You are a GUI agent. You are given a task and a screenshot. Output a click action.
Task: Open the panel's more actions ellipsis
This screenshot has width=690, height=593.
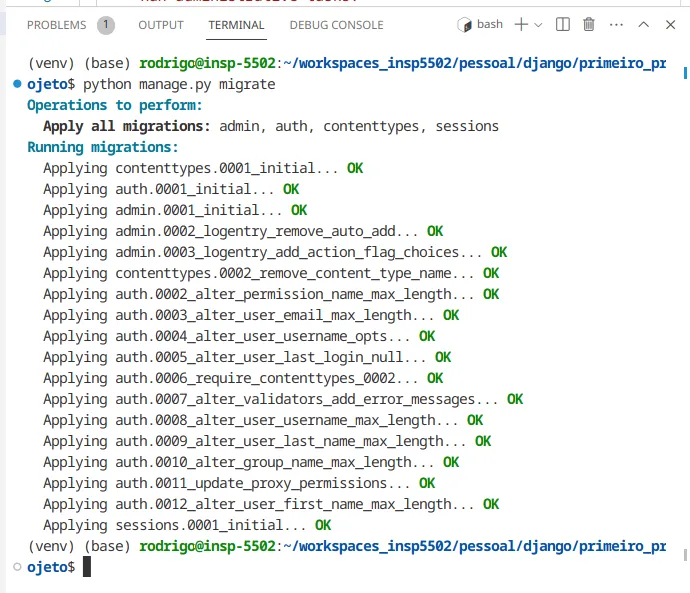(x=616, y=25)
